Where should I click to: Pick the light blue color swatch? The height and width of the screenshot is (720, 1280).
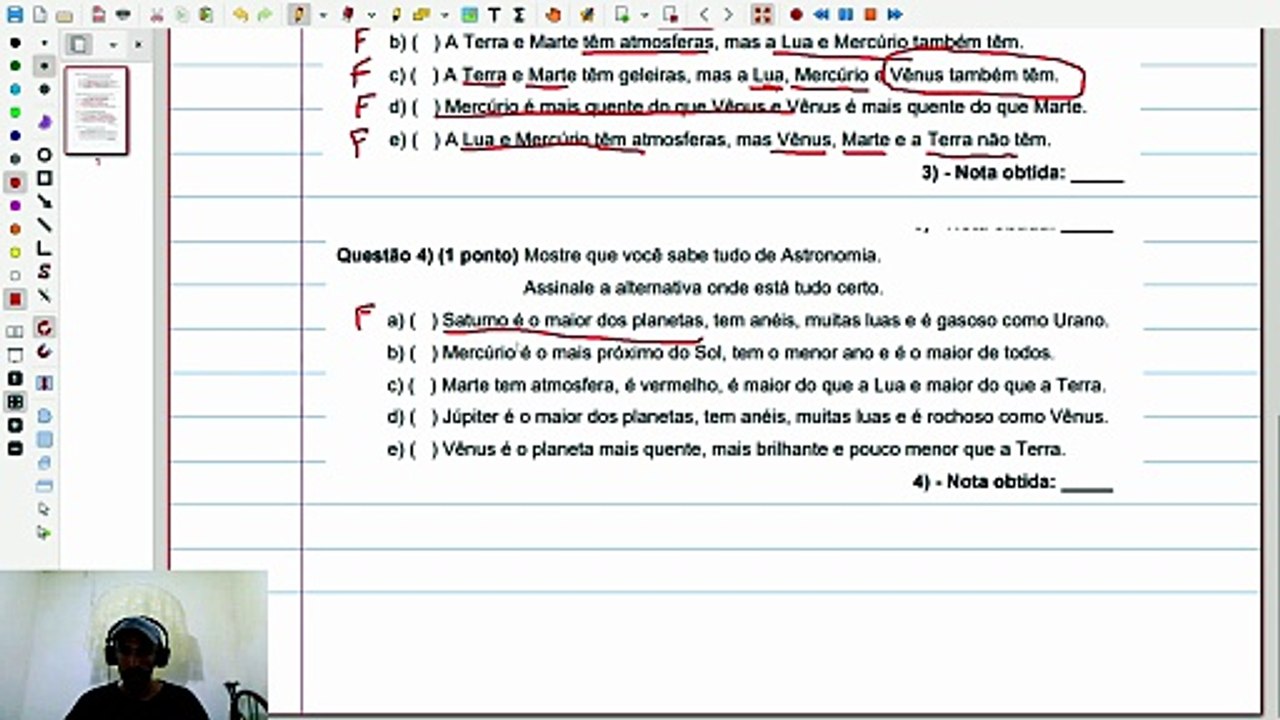(x=15, y=88)
